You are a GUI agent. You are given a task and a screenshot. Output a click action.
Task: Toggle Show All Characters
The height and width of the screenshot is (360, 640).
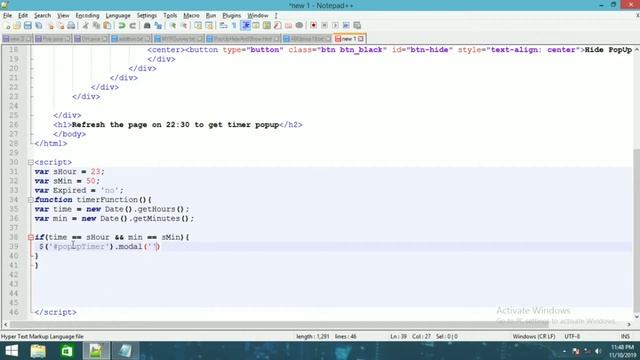[x=234, y=26]
